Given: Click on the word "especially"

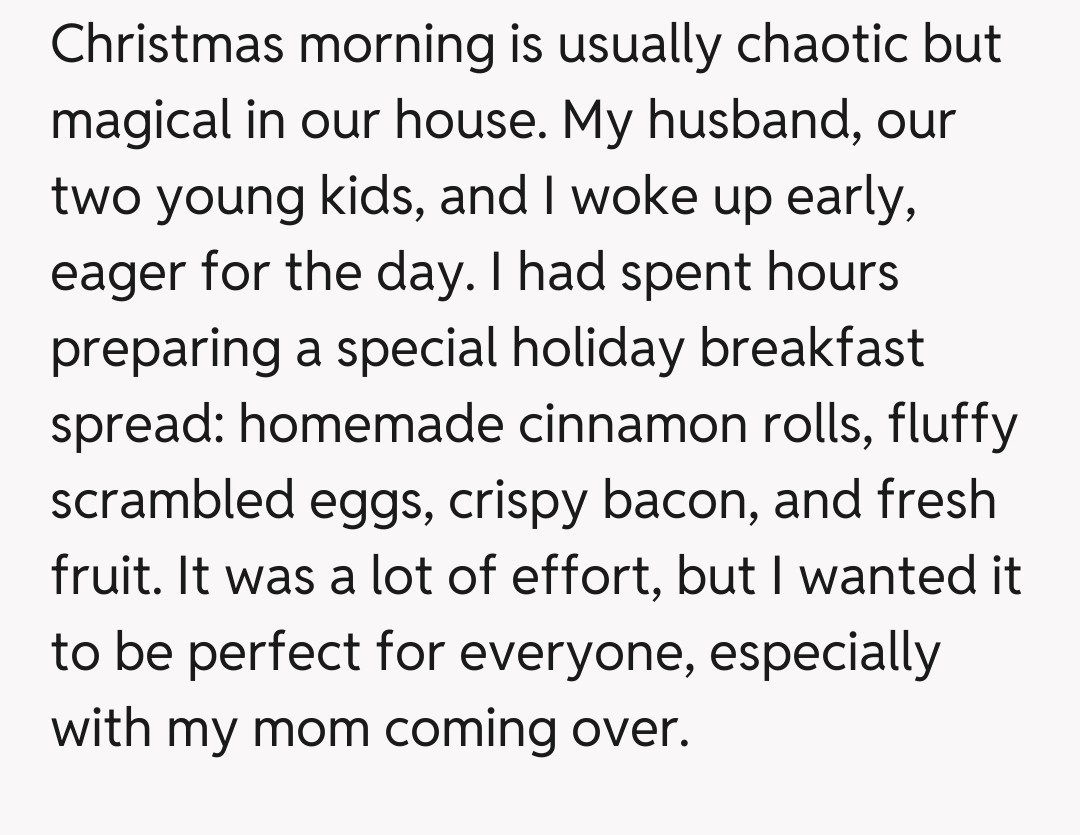Looking at the screenshot, I should pyautogui.click(x=825, y=654).
